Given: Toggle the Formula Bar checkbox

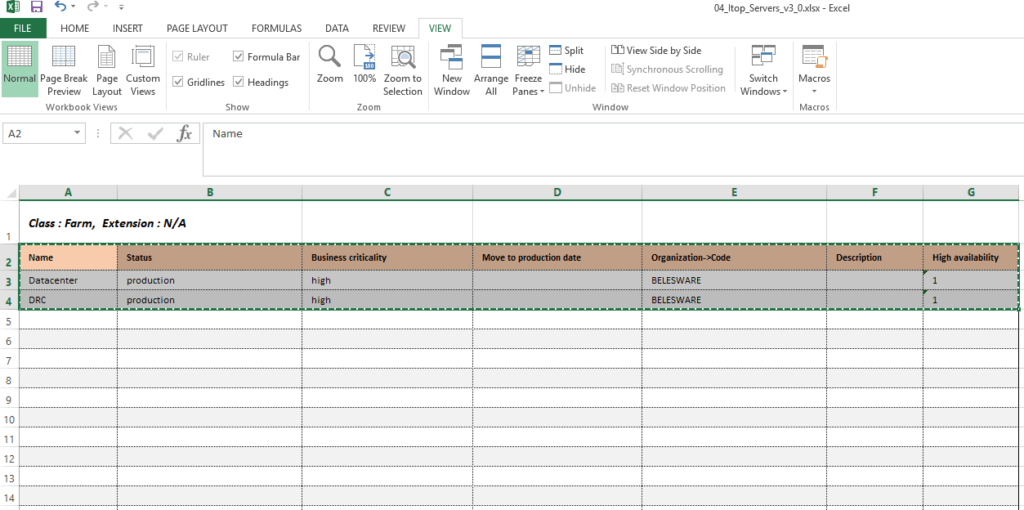Looking at the screenshot, I should tap(239, 57).
